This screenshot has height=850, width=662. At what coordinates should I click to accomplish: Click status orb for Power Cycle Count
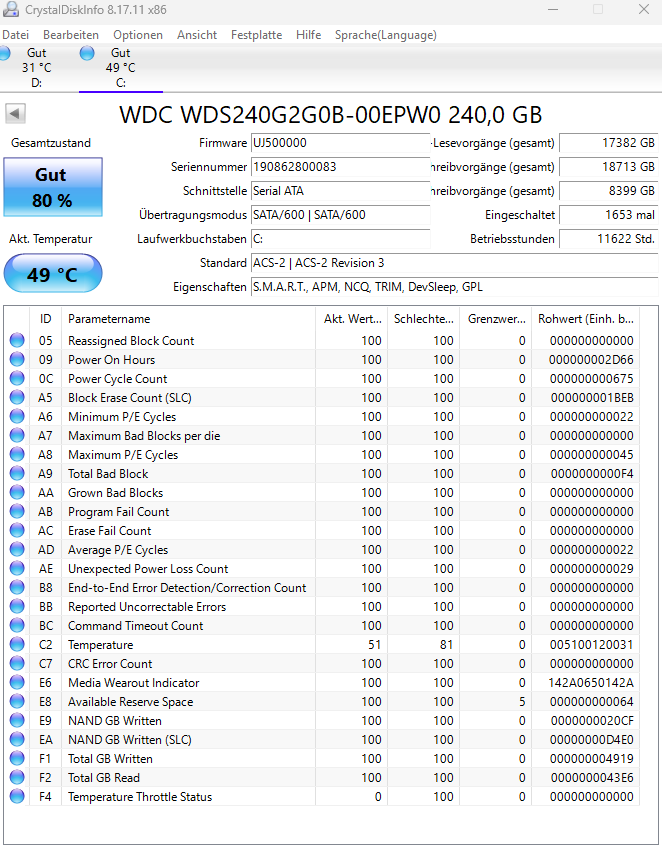(x=17, y=378)
